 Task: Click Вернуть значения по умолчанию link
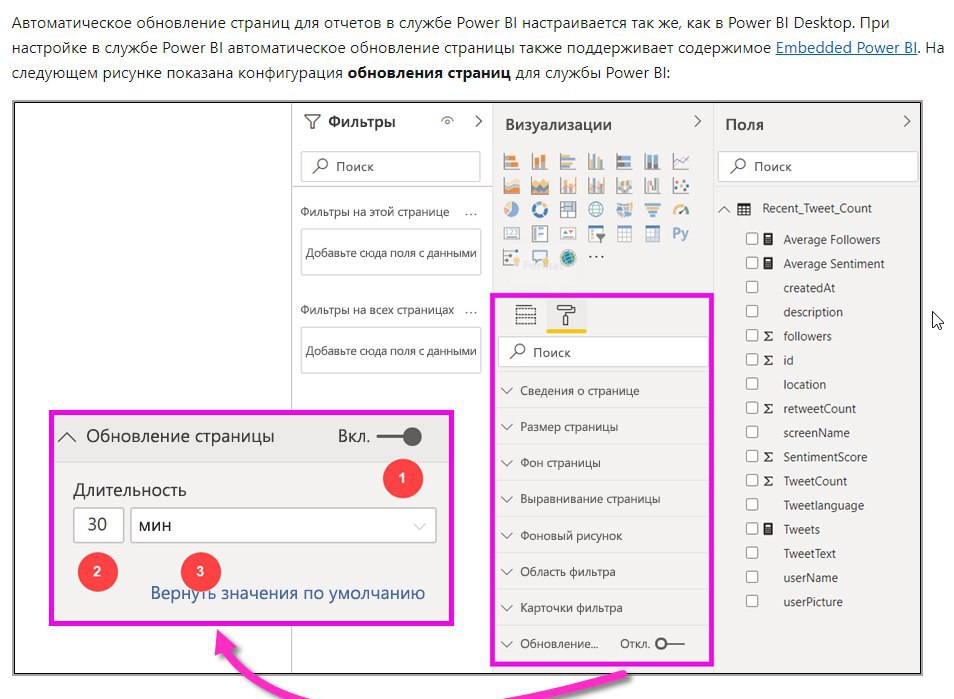pyautogui.click(x=288, y=593)
